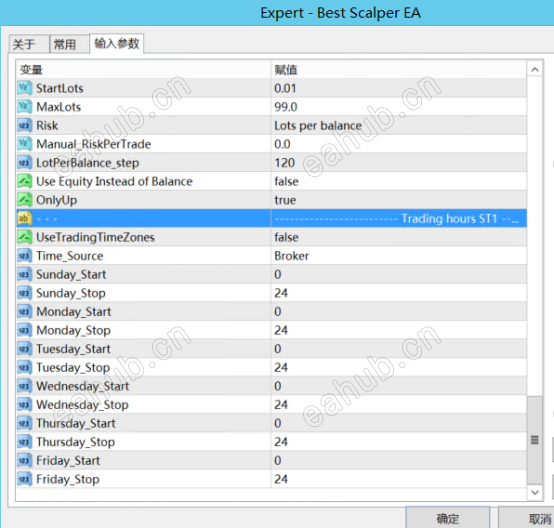This screenshot has width=554, height=528.
Task: Edit the Monday_Stop value 24
Action: pyautogui.click(x=281, y=330)
